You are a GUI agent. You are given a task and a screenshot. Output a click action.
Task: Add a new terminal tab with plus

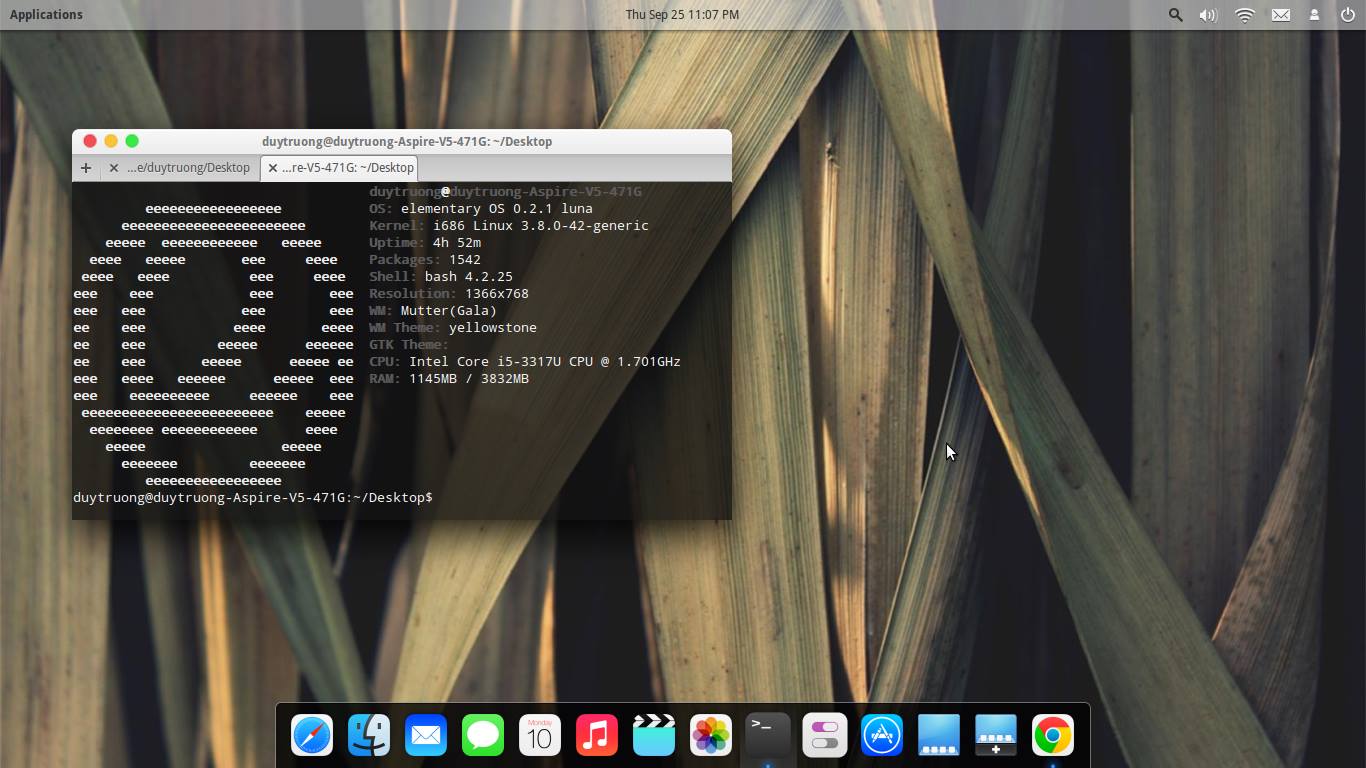[x=86, y=168]
